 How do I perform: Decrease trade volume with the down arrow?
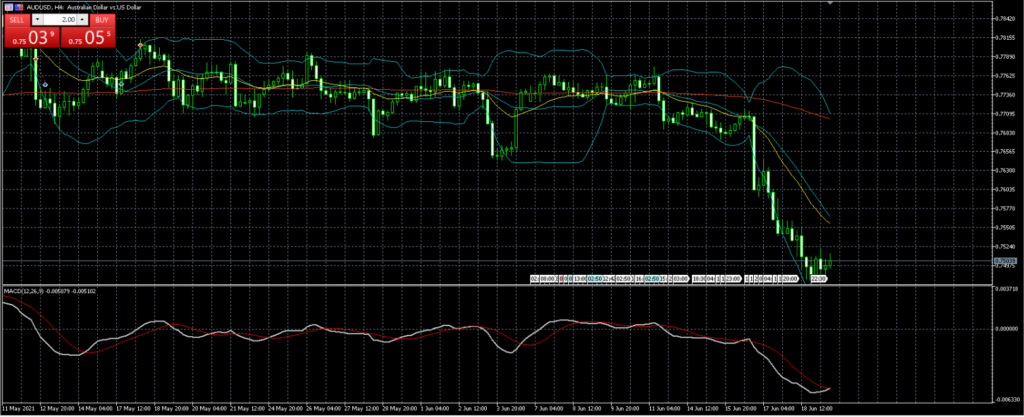point(38,19)
